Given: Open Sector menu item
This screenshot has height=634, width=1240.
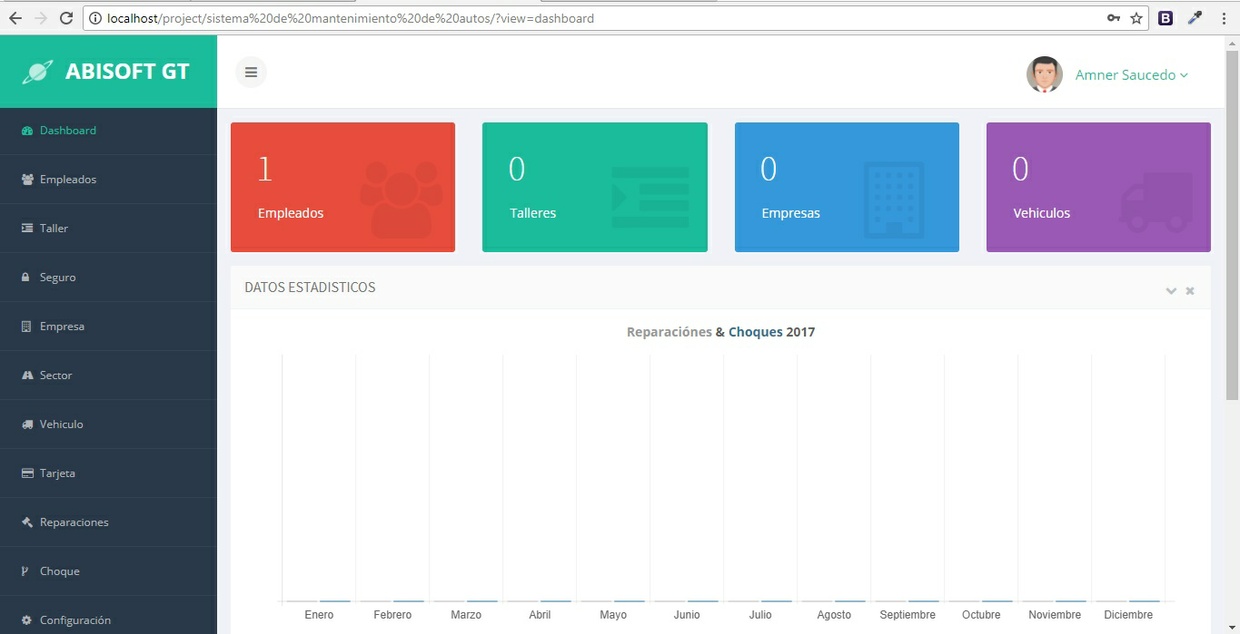Looking at the screenshot, I should click(x=108, y=376).
